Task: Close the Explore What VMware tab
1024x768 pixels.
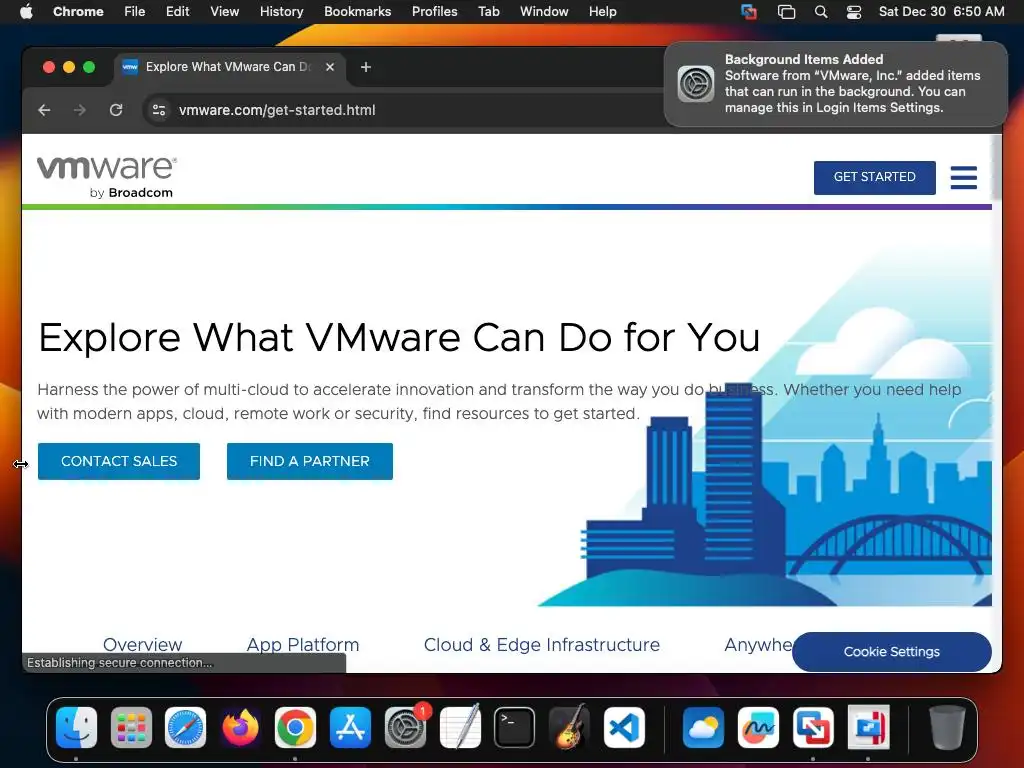Action: coord(330,67)
